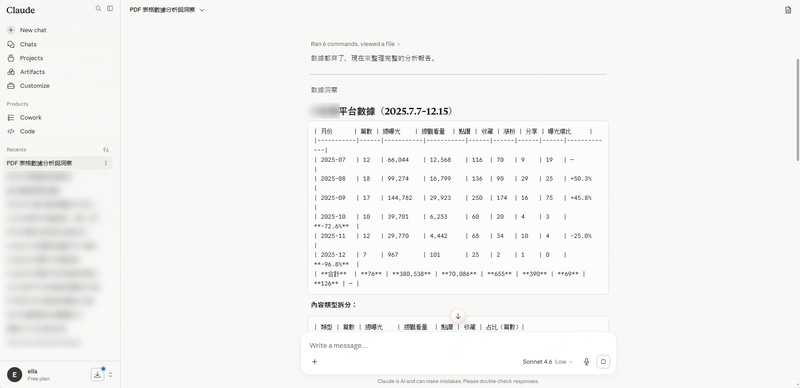
Task: Click the plus attachment button in composer
Action: (x=315, y=361)
